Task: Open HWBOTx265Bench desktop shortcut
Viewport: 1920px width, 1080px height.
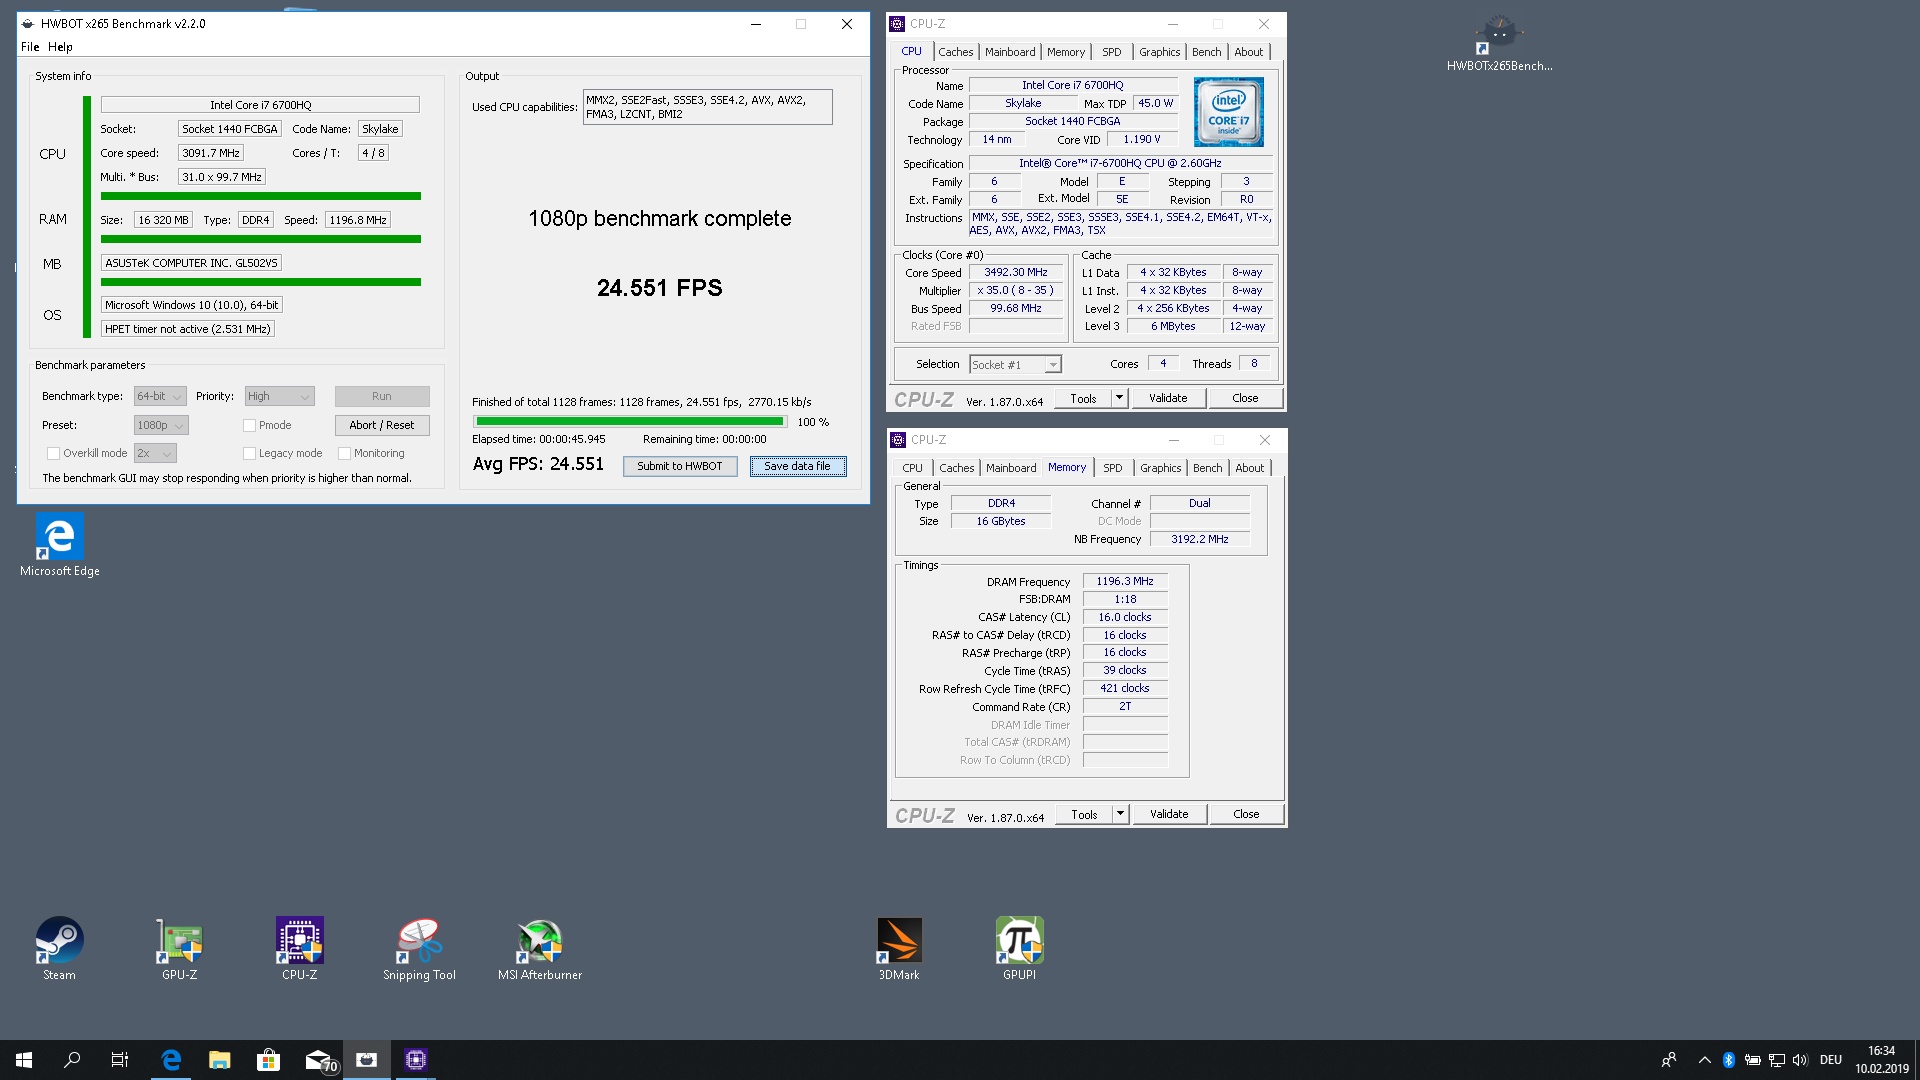Action: (1499, 43)
